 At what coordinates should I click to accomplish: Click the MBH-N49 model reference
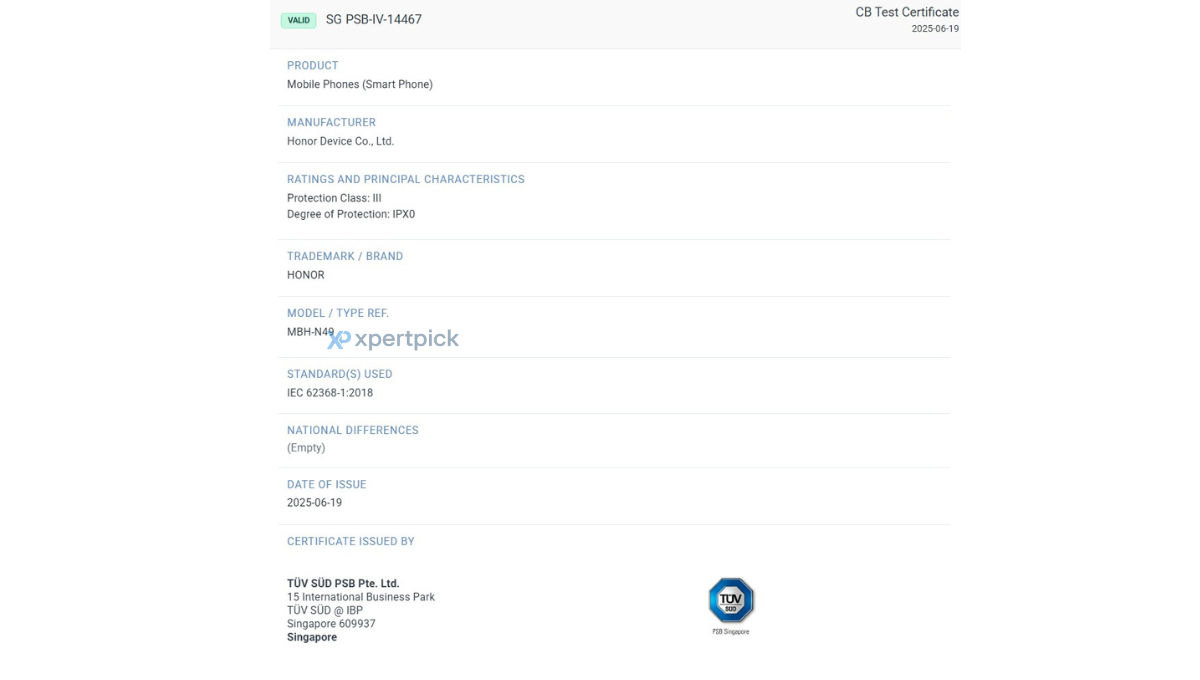311,332
